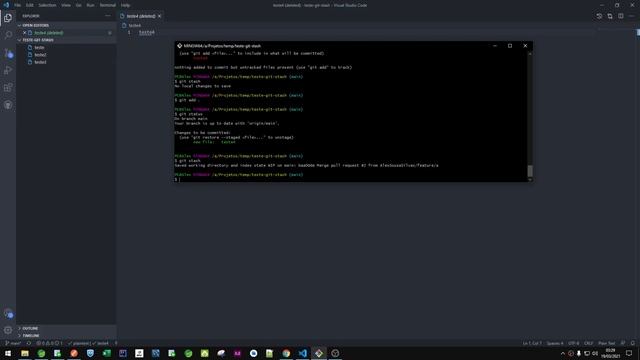The image size is (640, 360).
Task: Open the Extensions view in activity bar
Action: click(x=8, y=87)
